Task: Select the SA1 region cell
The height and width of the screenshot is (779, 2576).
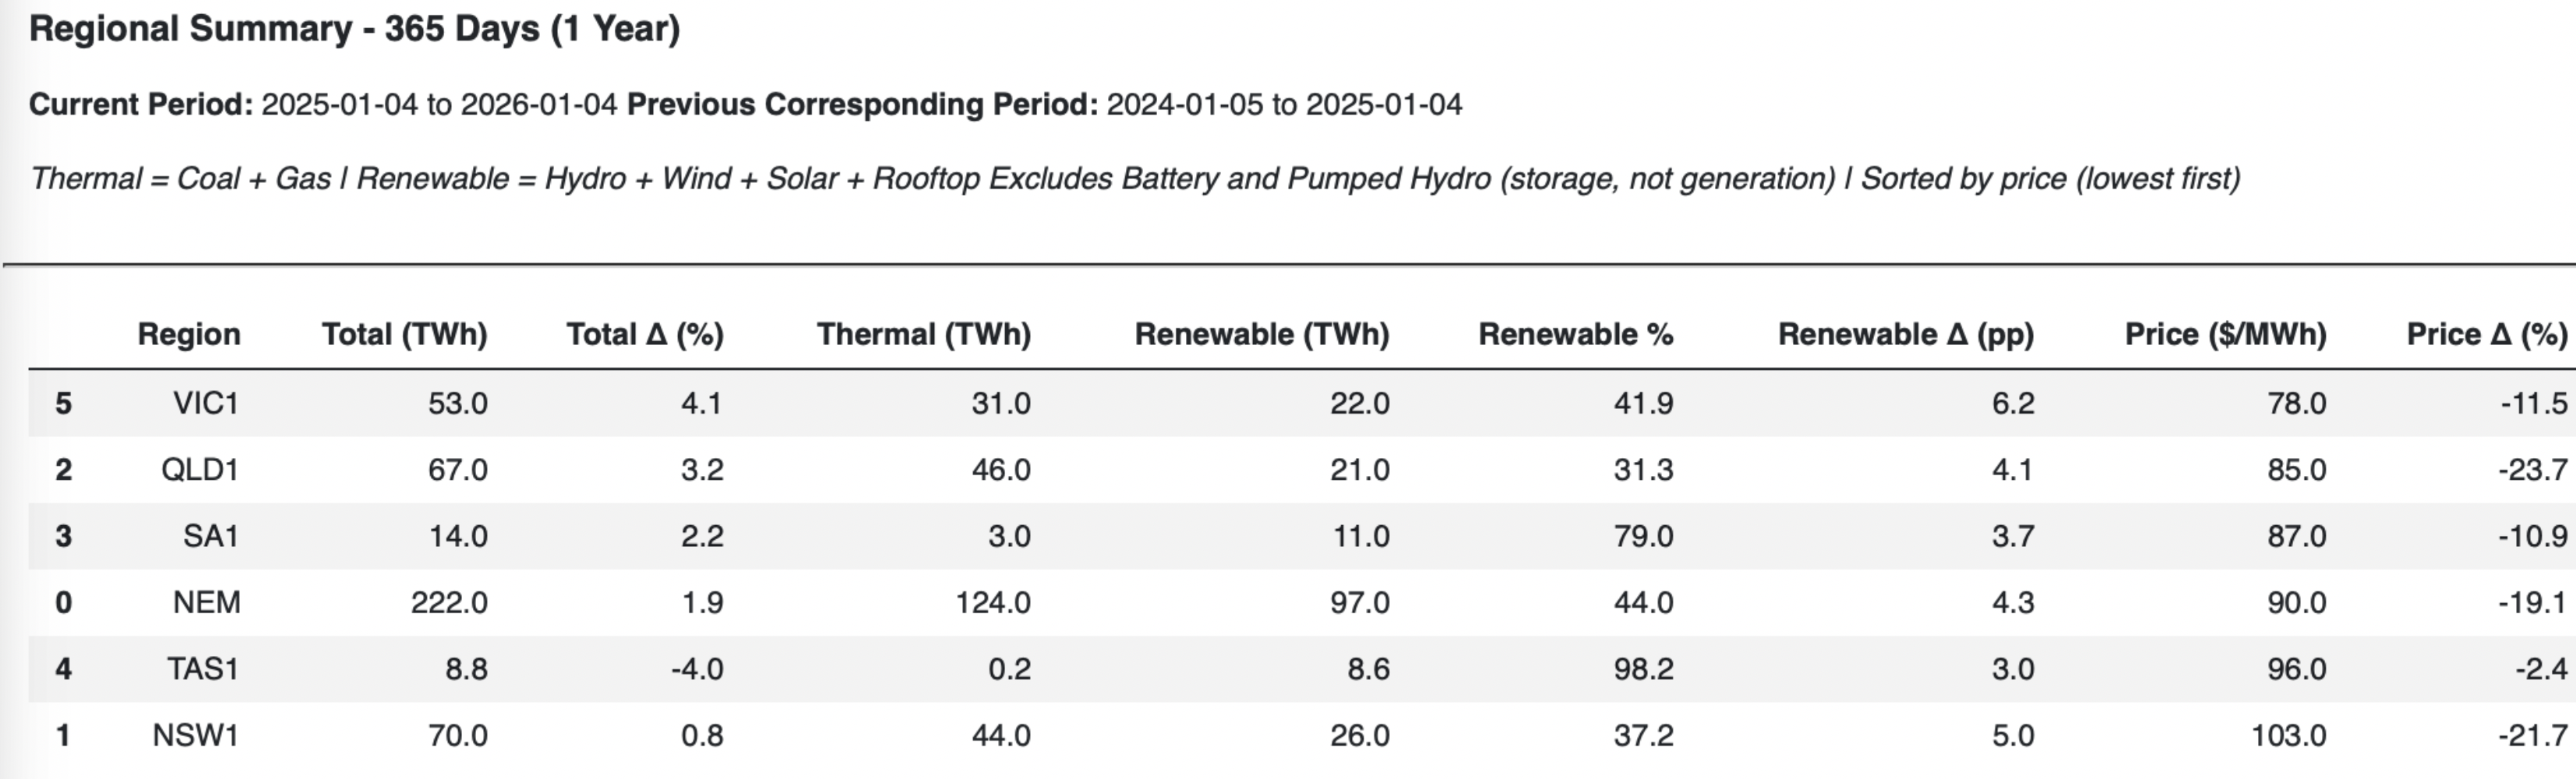Action: (210, 536)
